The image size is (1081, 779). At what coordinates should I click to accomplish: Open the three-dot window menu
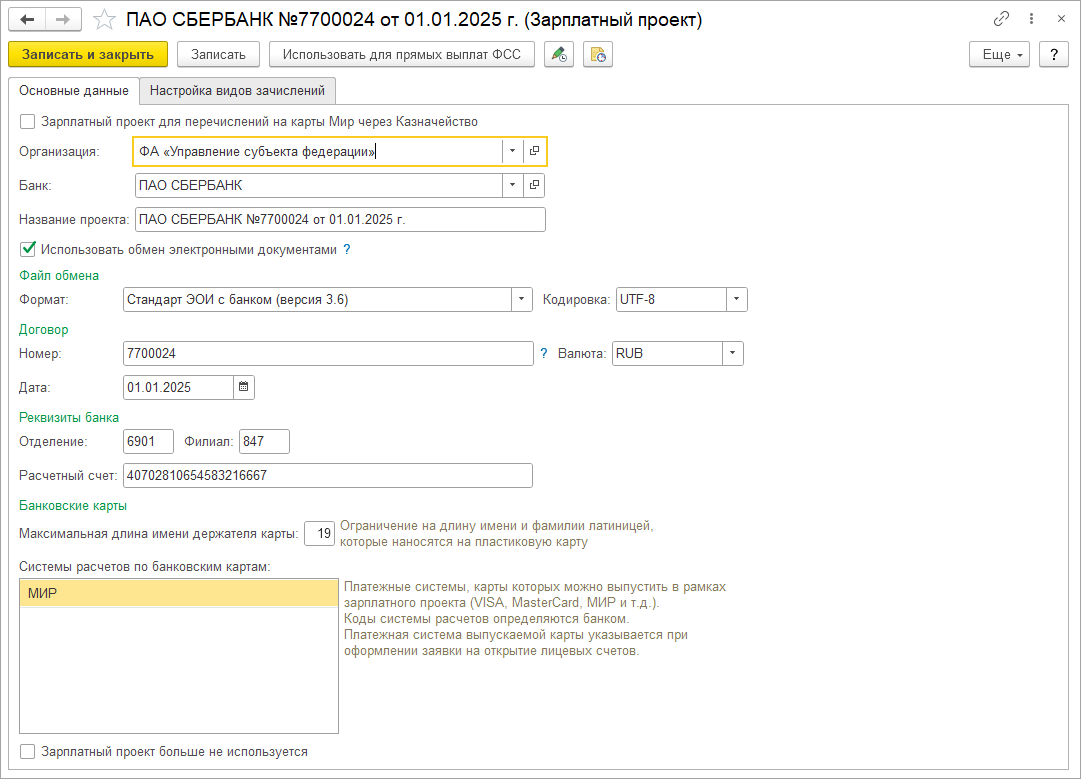[1031, 19]
